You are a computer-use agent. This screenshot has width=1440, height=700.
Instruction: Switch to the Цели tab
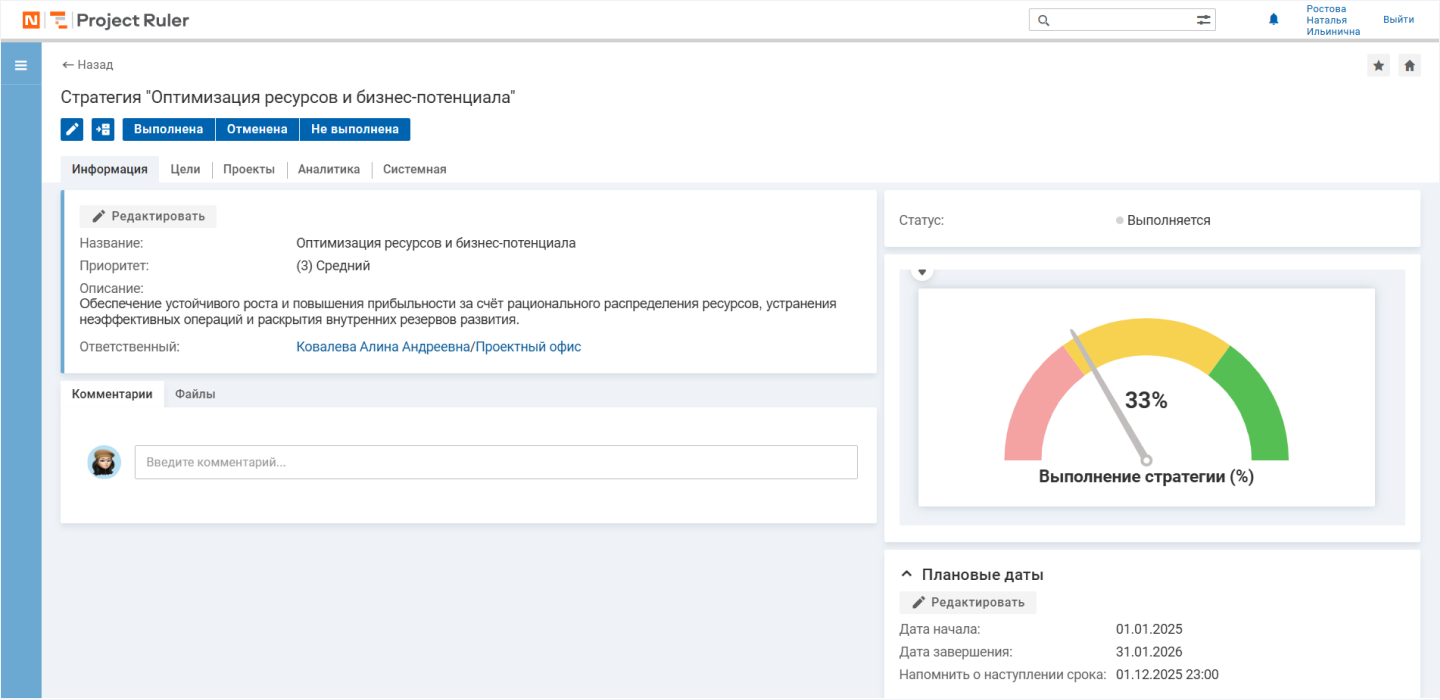(x=185, y=169)
